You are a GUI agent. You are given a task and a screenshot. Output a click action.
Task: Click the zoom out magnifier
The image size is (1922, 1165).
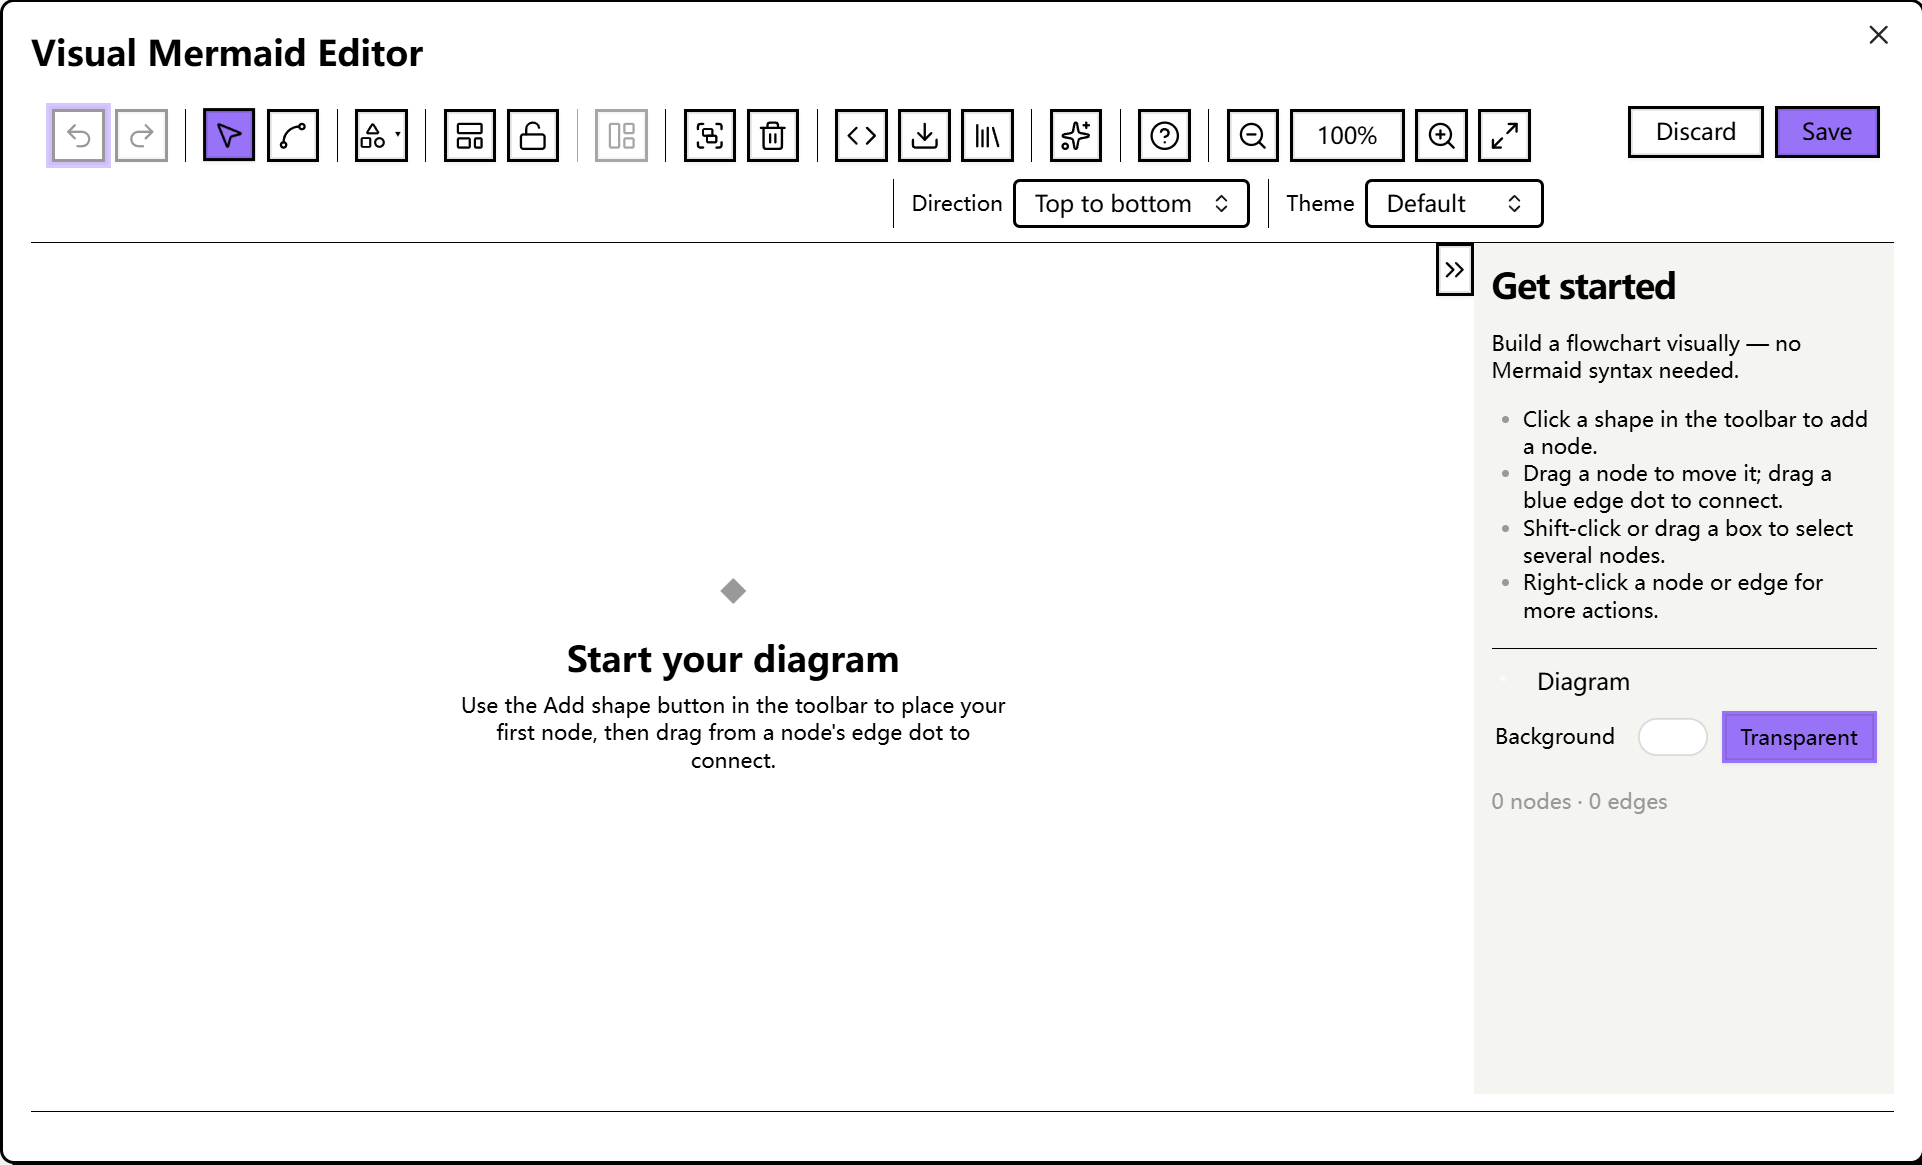(1252, 135)
